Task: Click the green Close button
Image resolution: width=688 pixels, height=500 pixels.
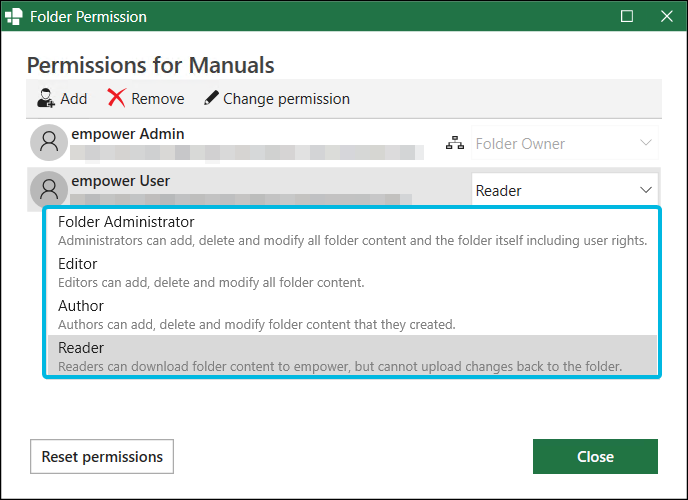Action: (595, 457)
